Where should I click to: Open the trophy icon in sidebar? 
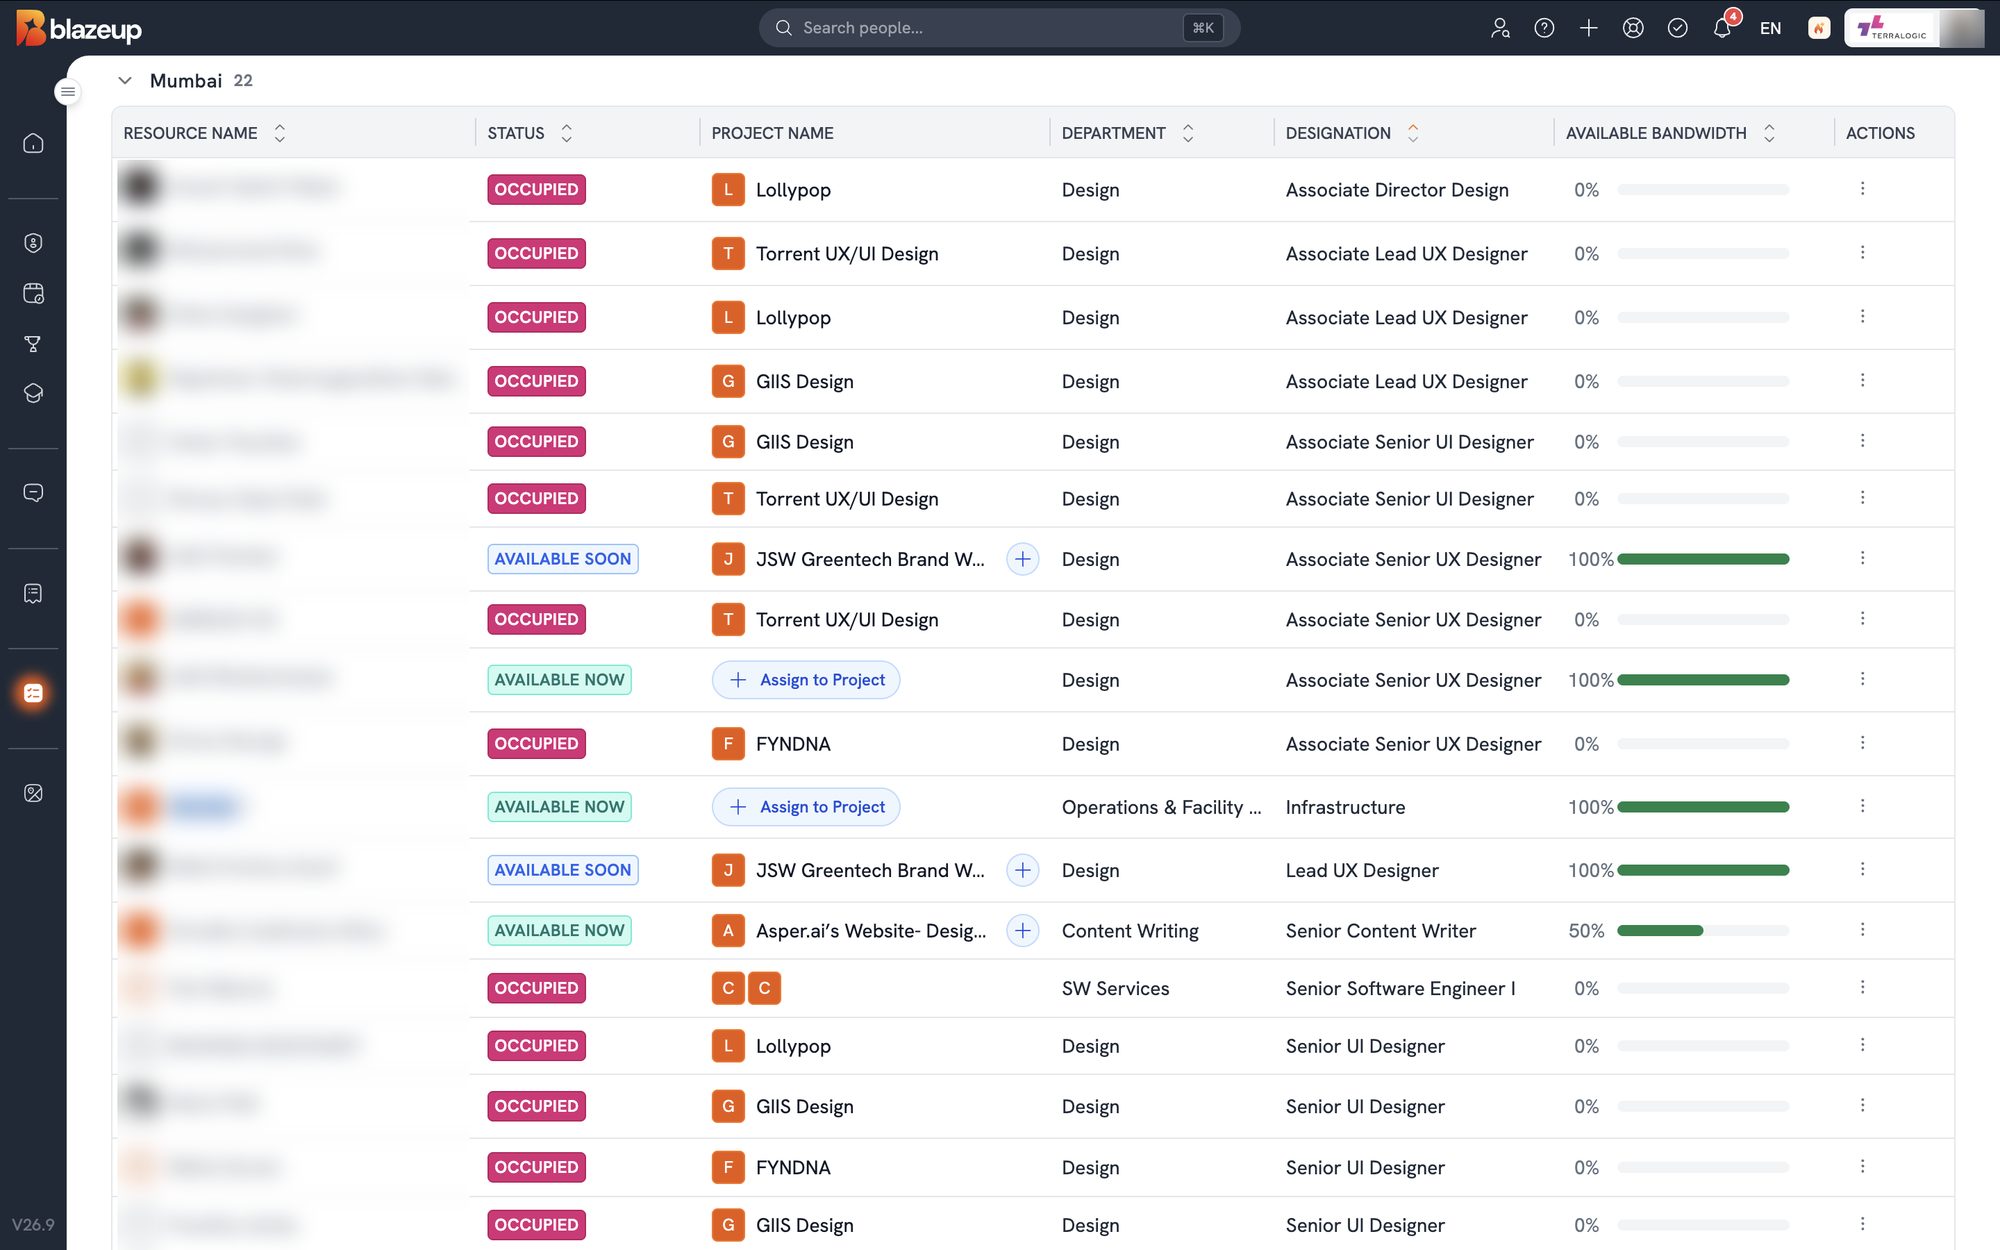coord(33,344)
